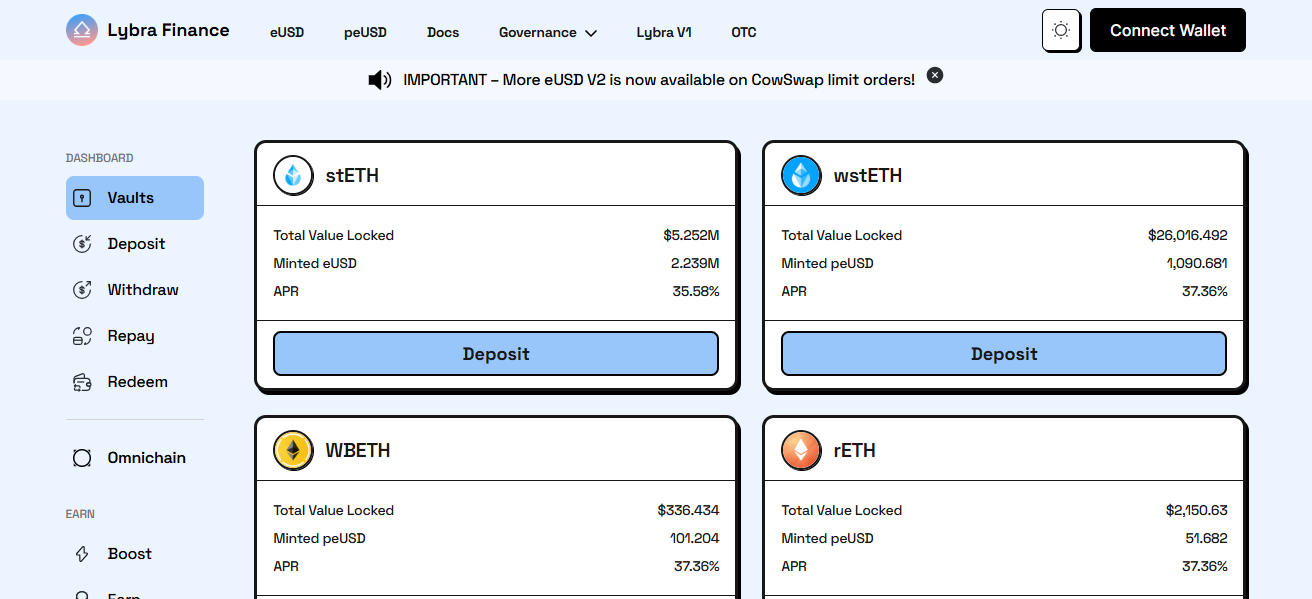1312x599 pixels.
Task: Click the $336.434 TVL value
Action: 688,510
